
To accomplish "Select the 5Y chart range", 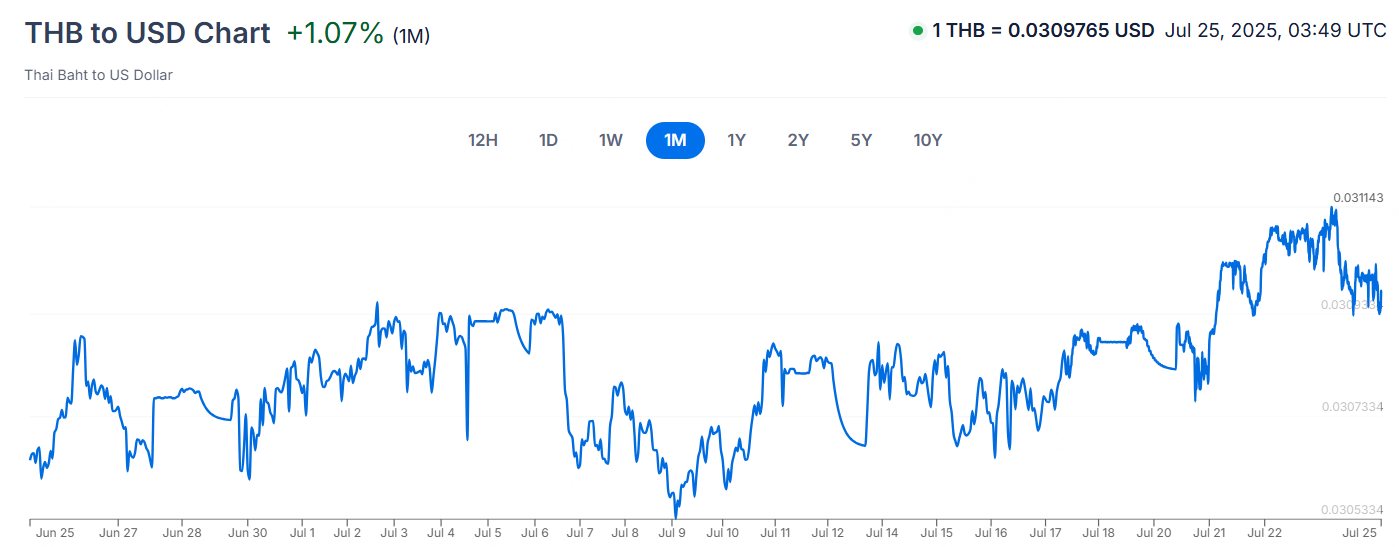I will 861,140.
